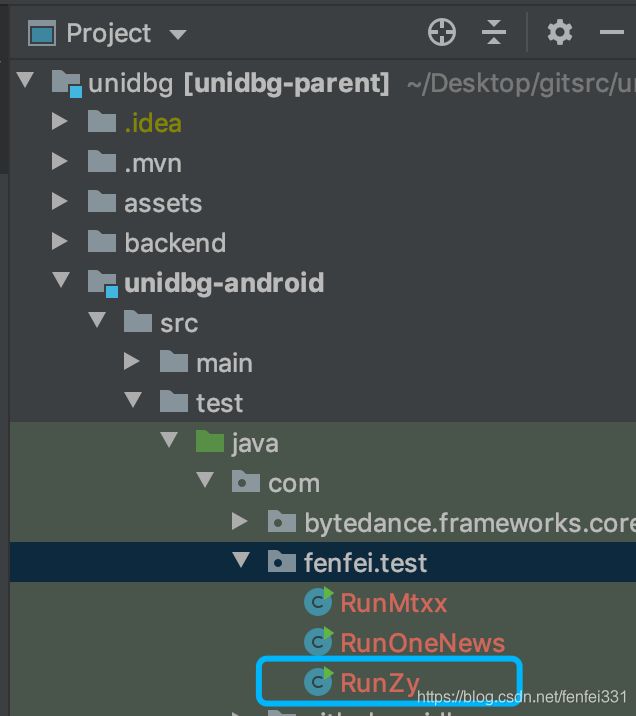
Task: Click the .idea folder icon
Action: pyautogui.click(x=101, y=121)
